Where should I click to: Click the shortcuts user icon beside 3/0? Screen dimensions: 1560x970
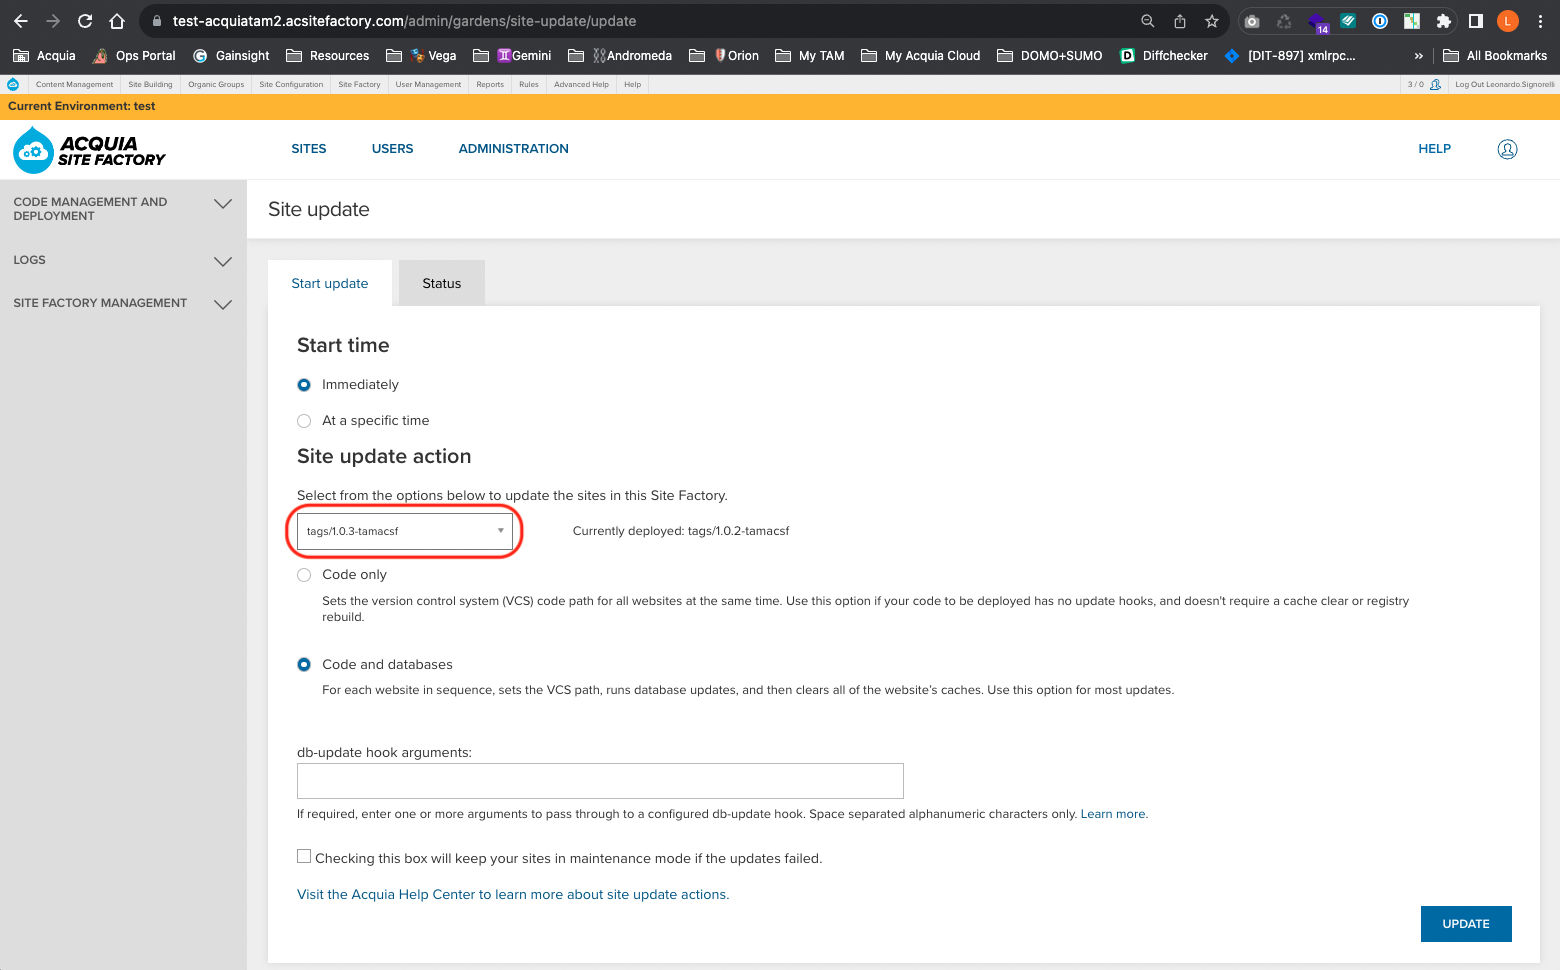(x=1435, y=84)
